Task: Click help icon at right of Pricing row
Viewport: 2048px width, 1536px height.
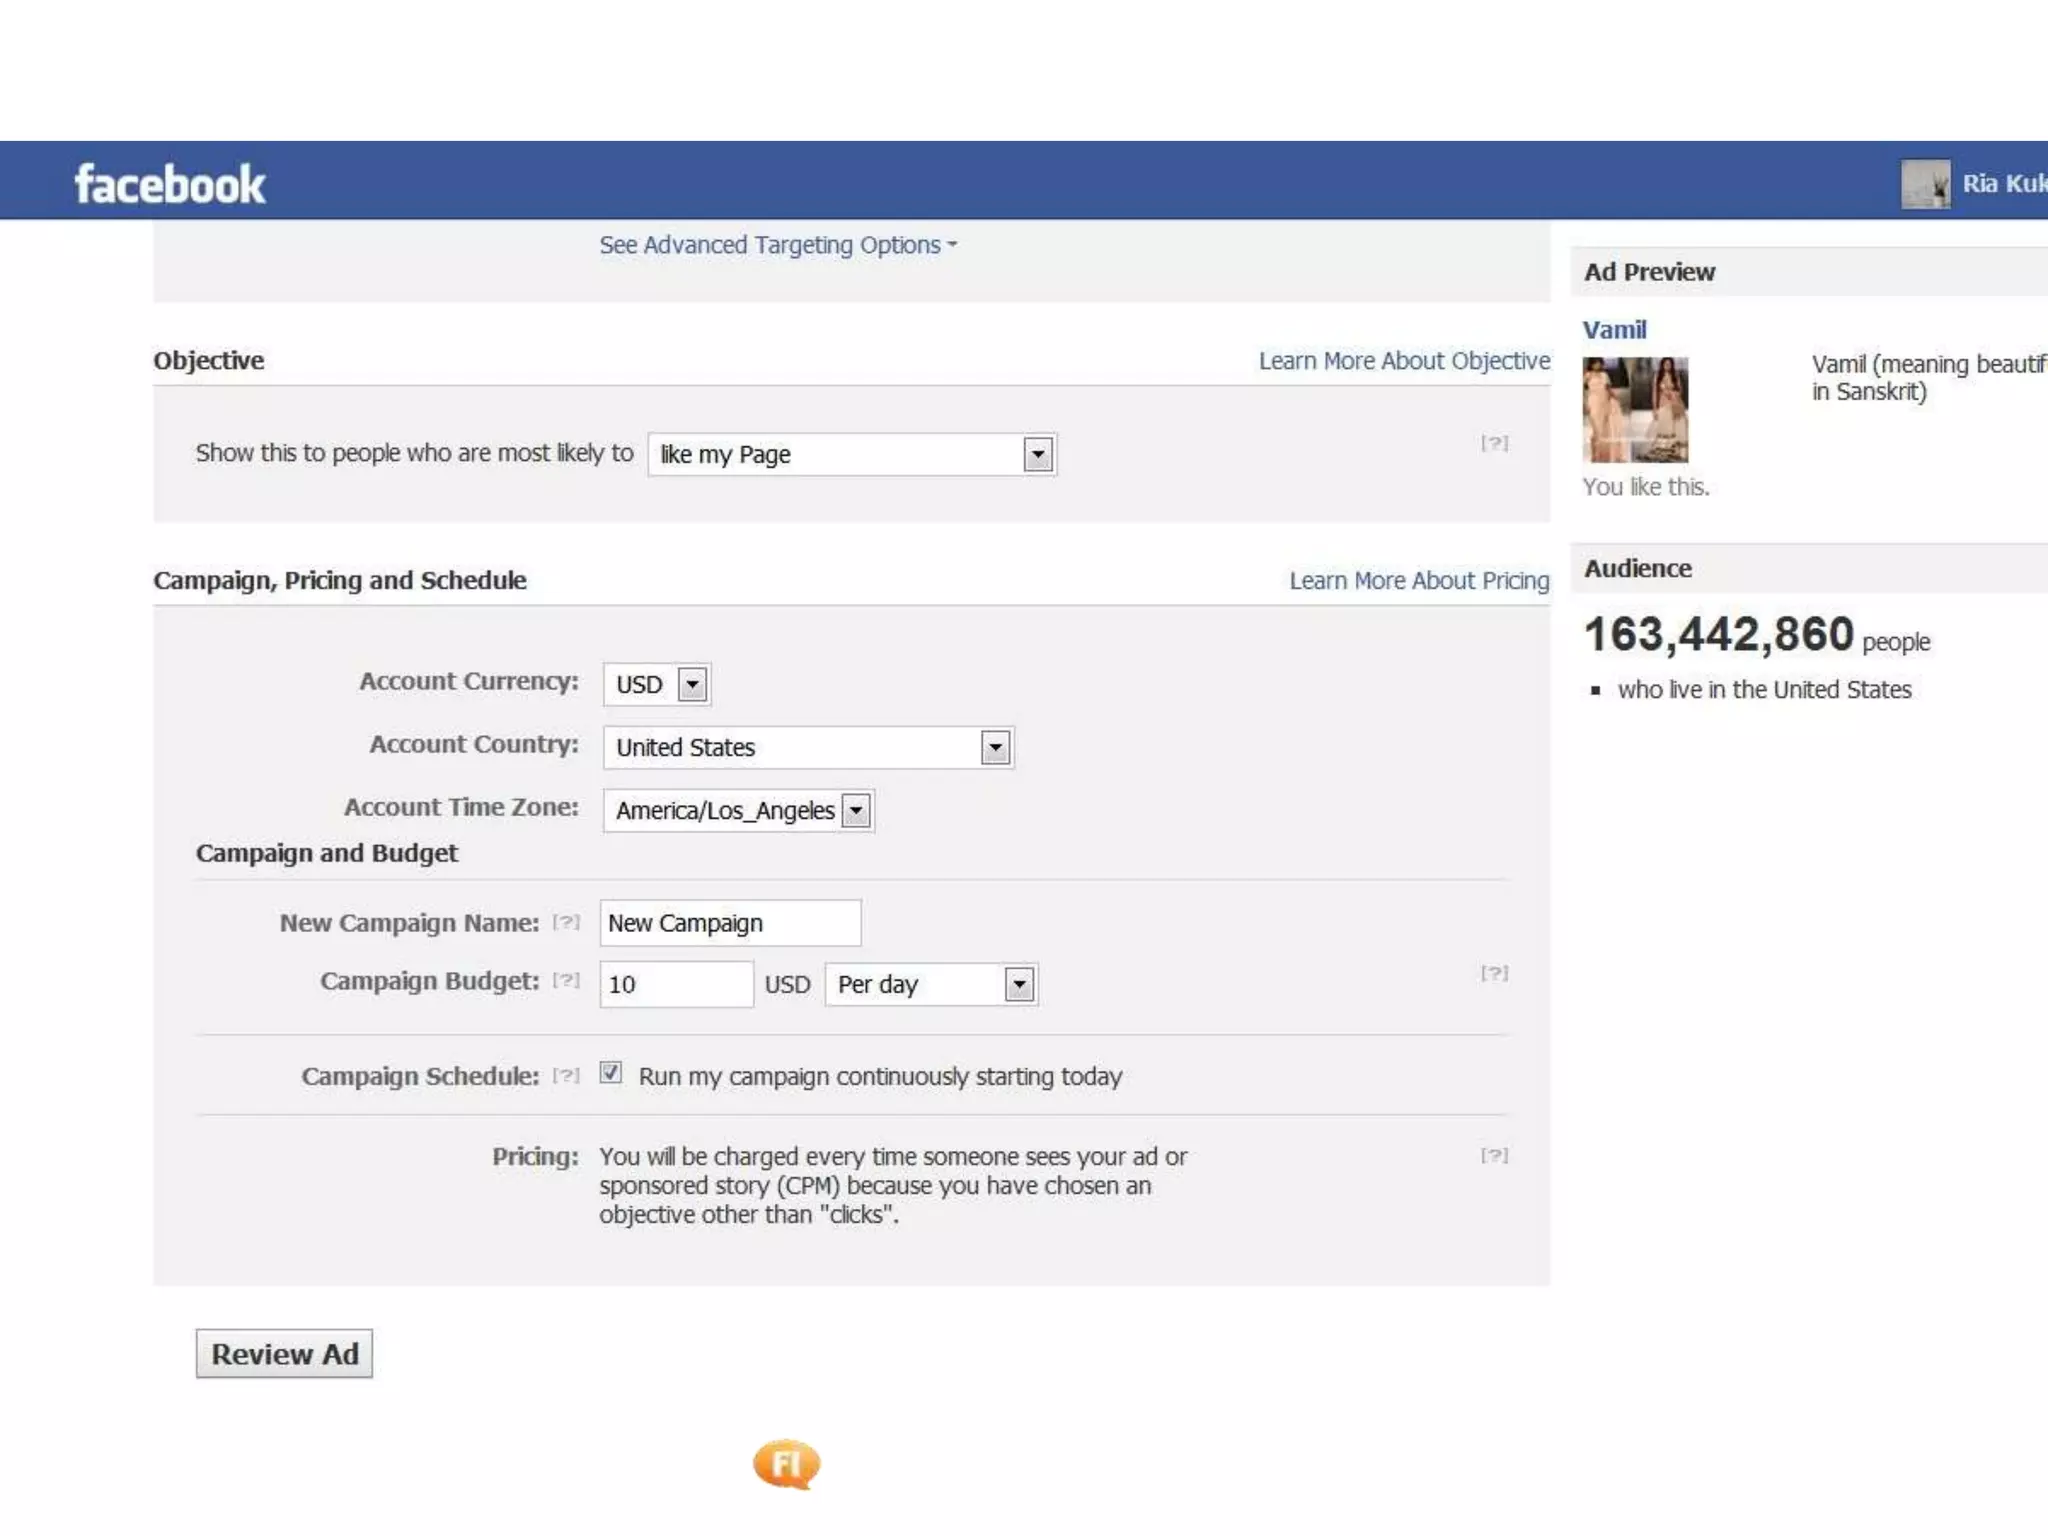Action: point(1494,1155)
